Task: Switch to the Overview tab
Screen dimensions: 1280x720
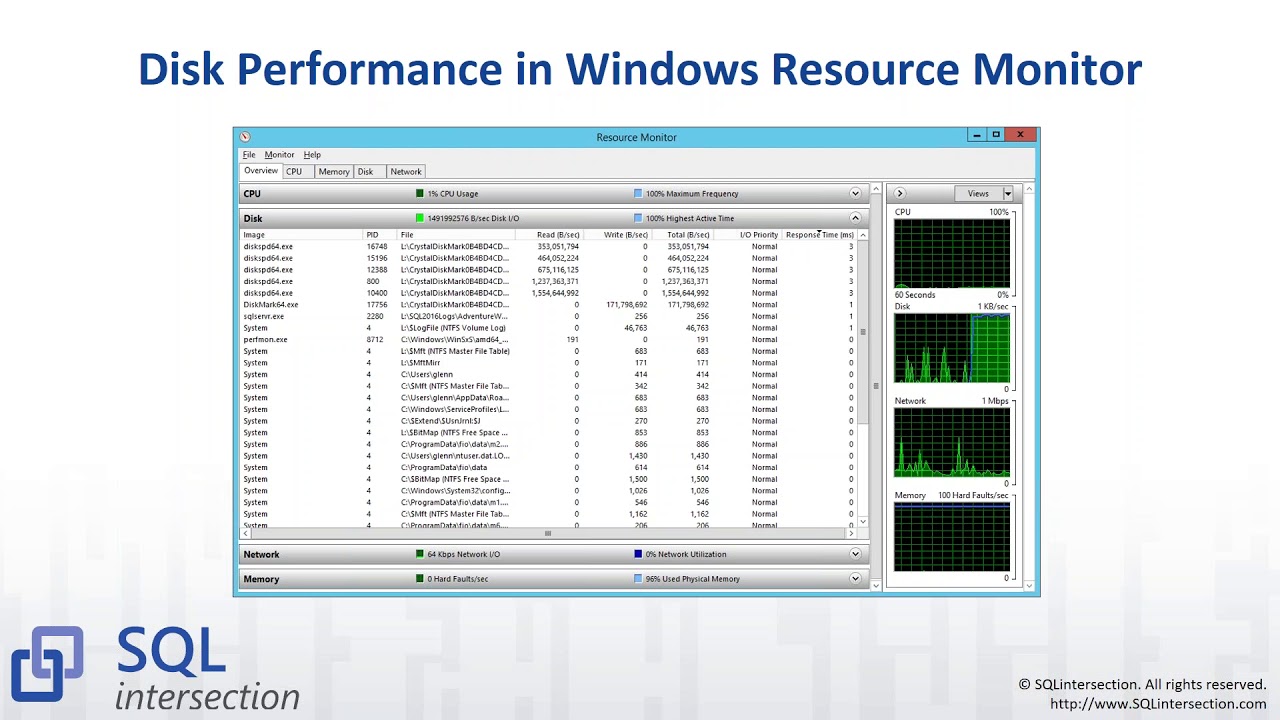Action: click(x=261, y=171)
